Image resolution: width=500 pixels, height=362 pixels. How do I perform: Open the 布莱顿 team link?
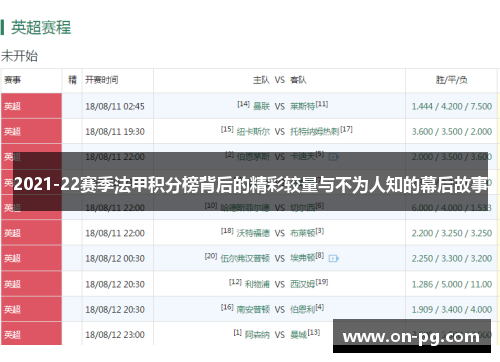(302, 233)
